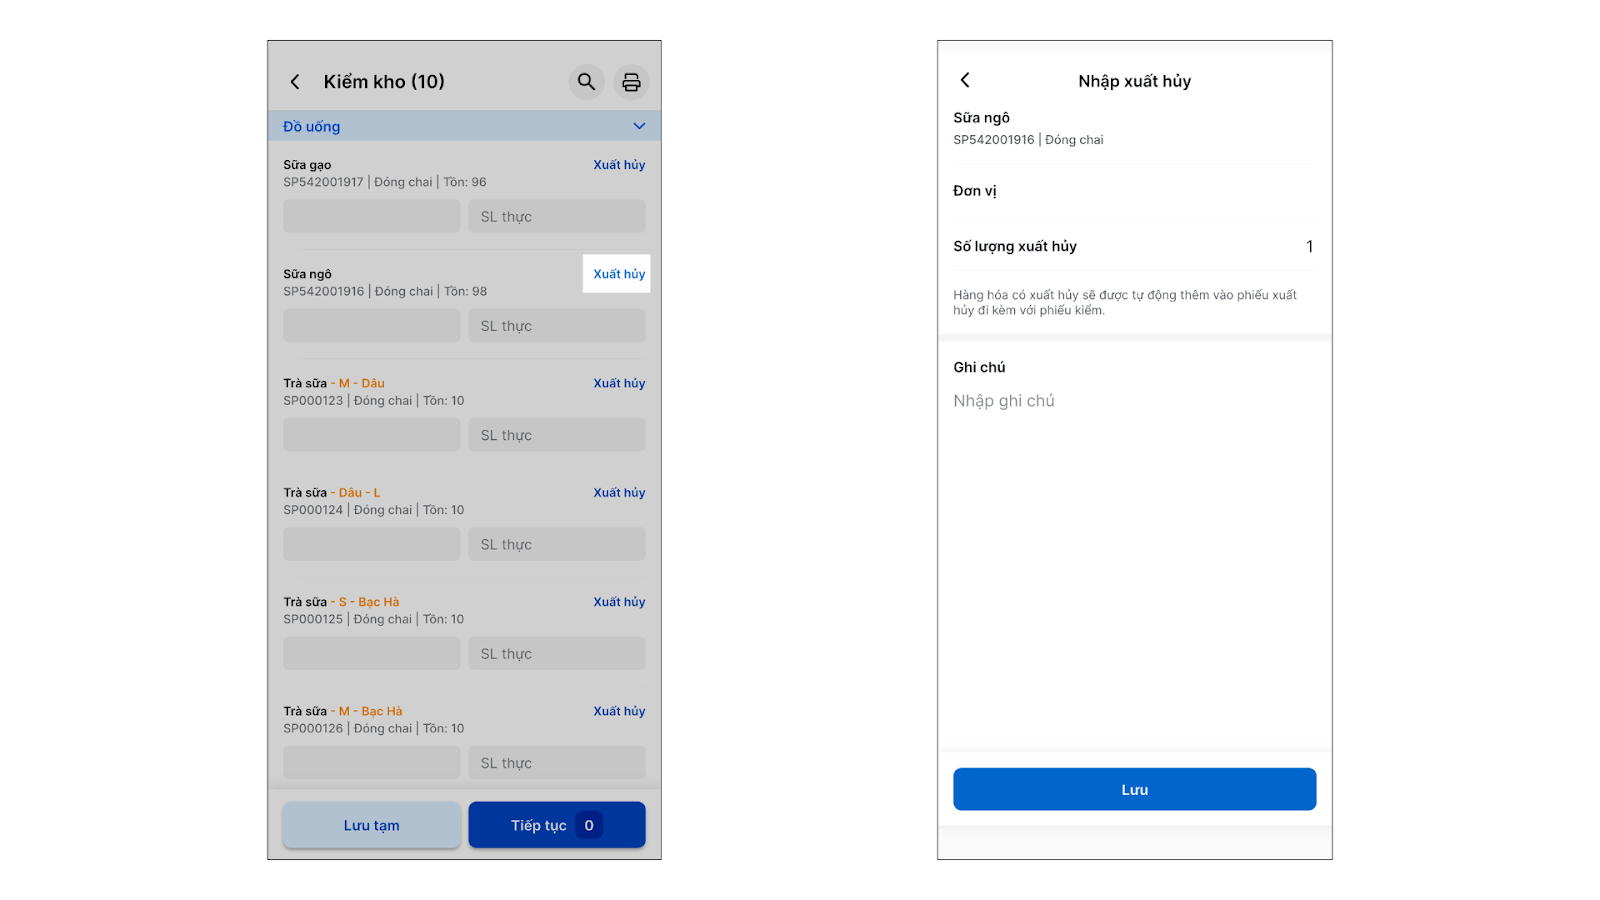Tap Xuất hủy for Trà sữa M - Bạc Hà
Screen dimensions: 1600x900
[619, 711]
